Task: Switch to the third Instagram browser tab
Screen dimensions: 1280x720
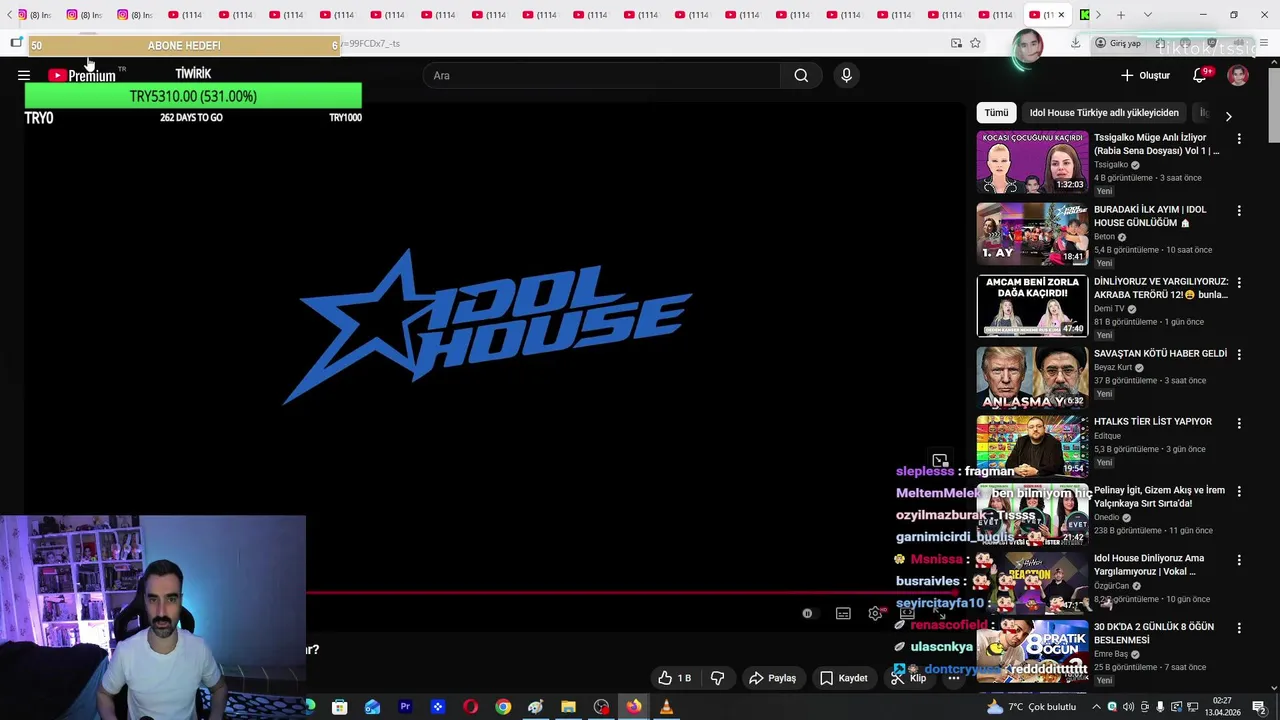Action: (135, 15)
